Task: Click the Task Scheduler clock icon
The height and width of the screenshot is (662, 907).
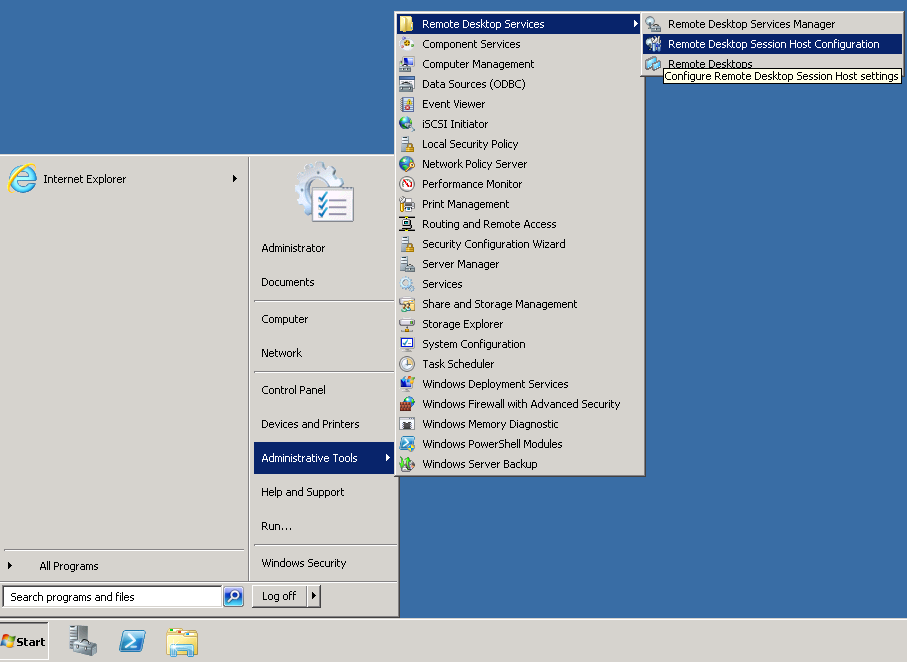Action: (x=407, y=364)
